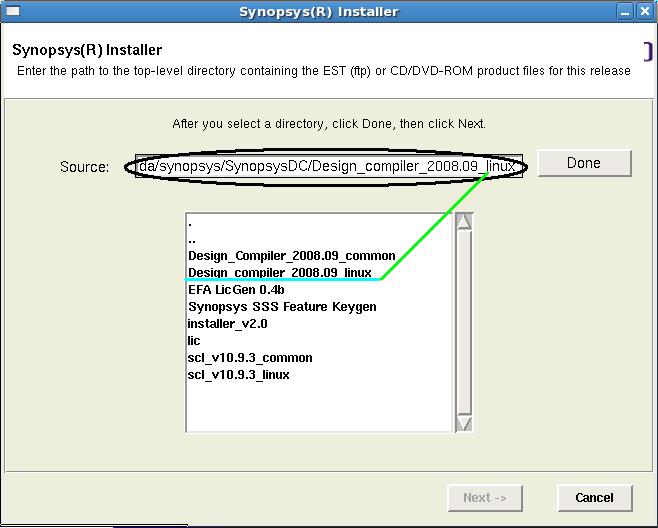Select the parent directory '..' entry
The width and height of the screenshot is (658, 528).
192,240
